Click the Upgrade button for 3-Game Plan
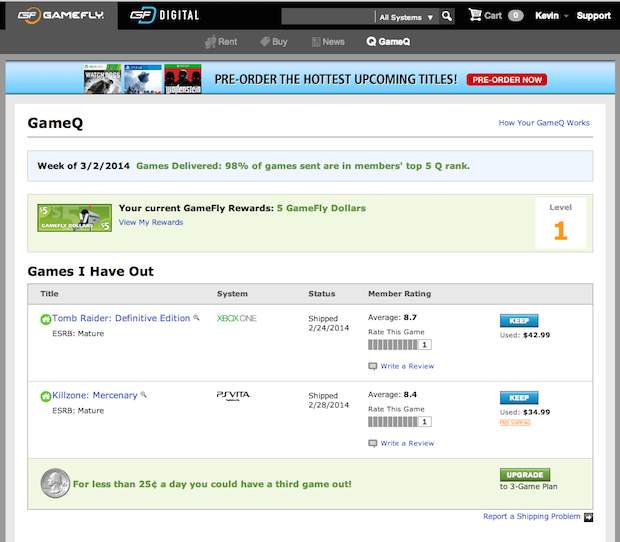Viewport: 620px width, 542px height. tap(525, 474)
